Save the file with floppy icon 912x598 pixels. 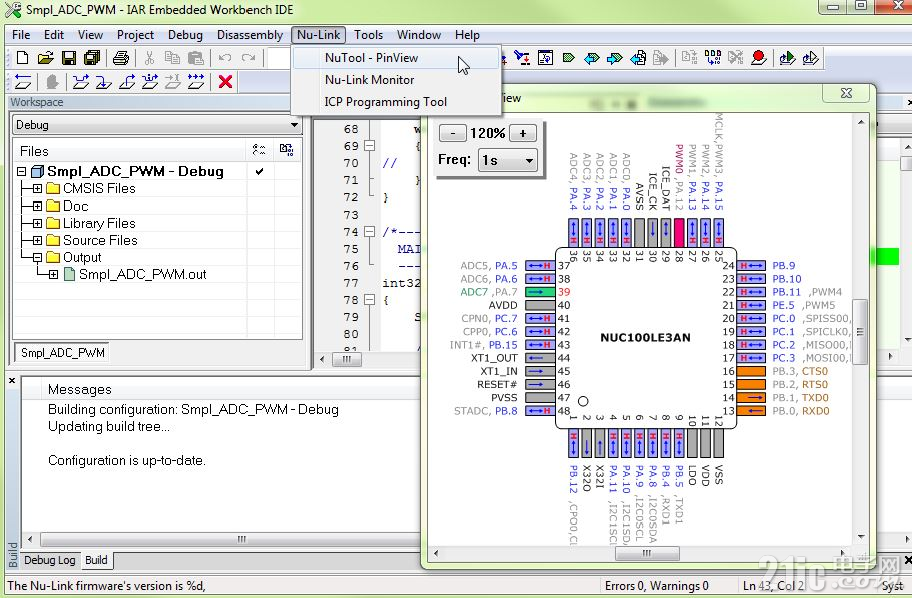pyautogui.click(x=69, y=58)
